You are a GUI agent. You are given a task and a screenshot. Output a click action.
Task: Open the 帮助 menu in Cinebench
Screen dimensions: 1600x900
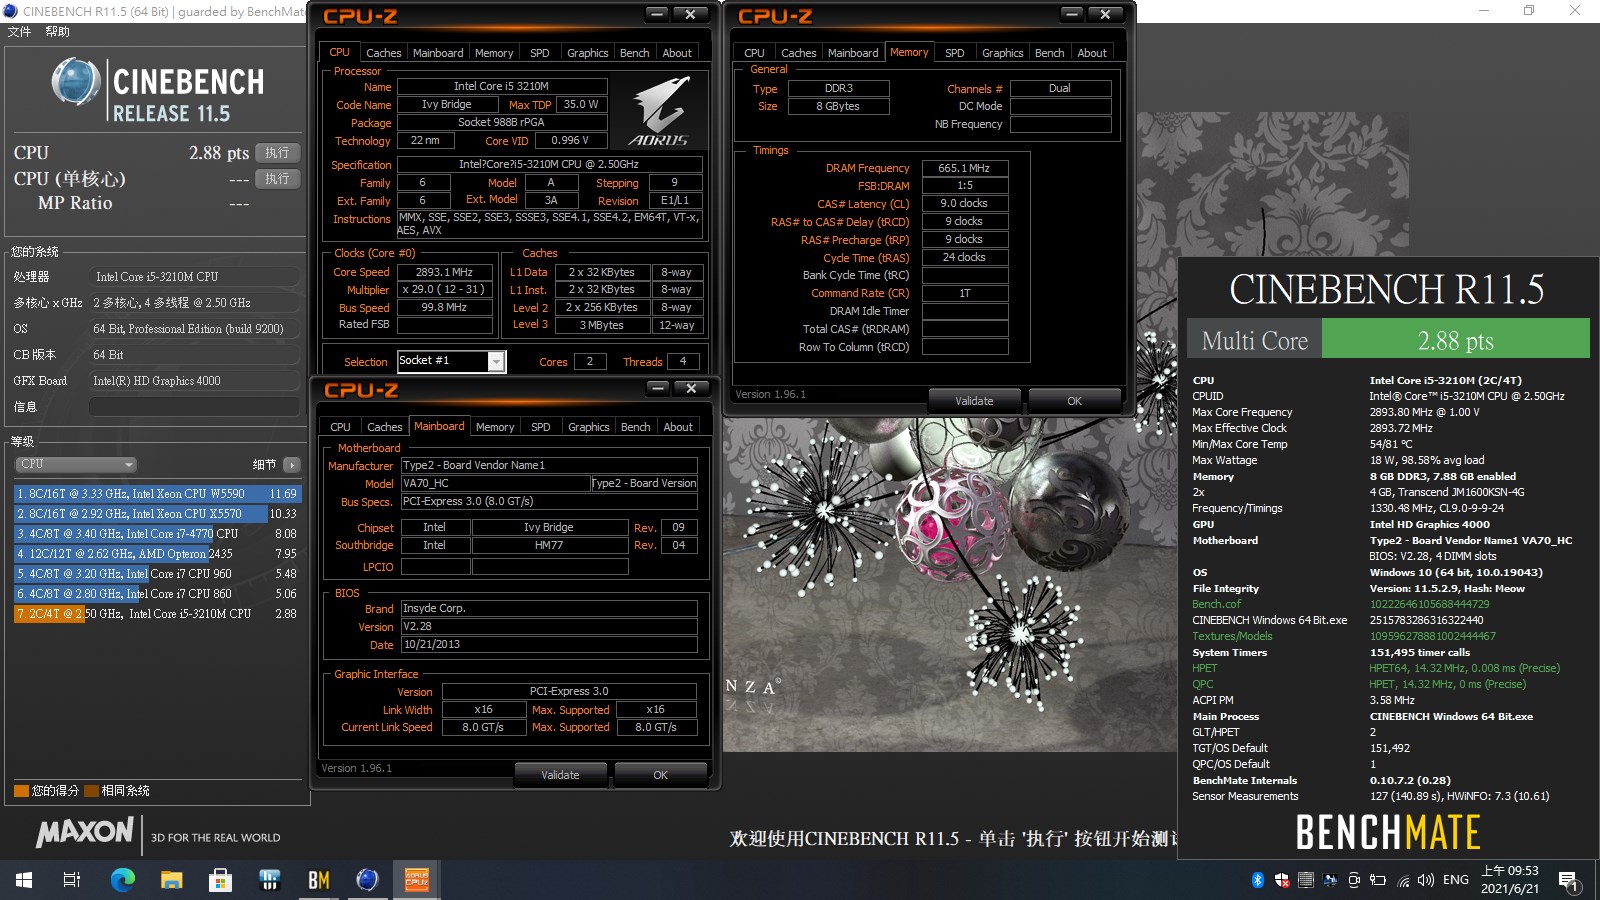(57, 32)
